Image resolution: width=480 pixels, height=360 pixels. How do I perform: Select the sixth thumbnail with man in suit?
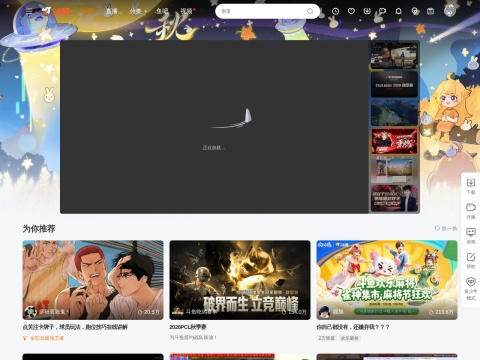394,198
